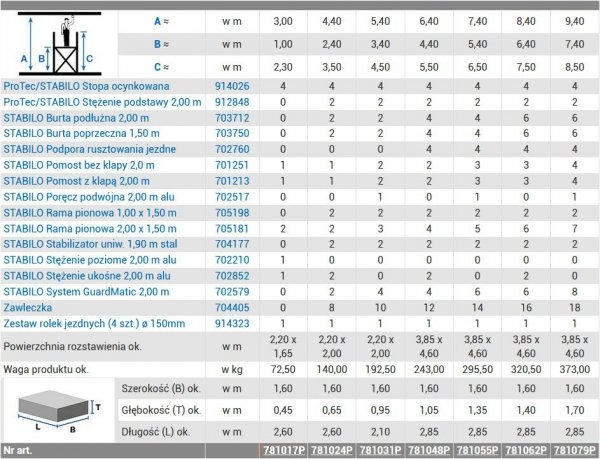Image resolution: width=600 pixels, height=459 pixels.
Task: Click the 'A ≈' working height label
Action: (161, 22)
